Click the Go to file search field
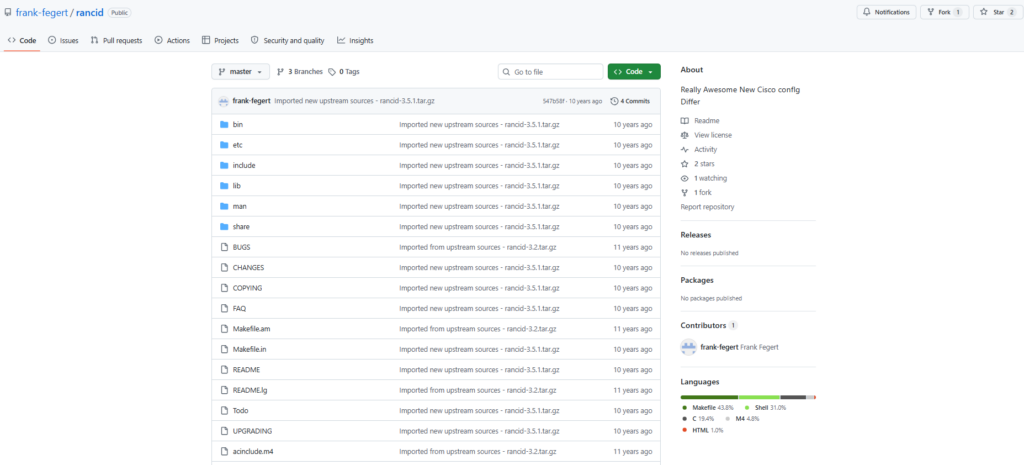Viewport: 1024px width, 465px height. [551, 72]
